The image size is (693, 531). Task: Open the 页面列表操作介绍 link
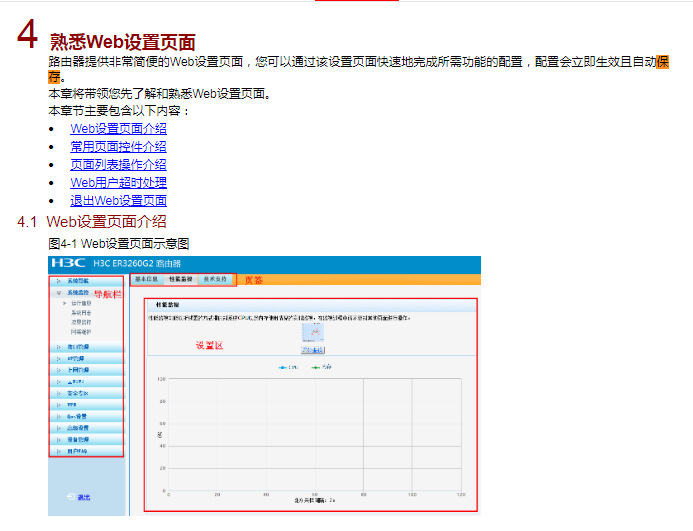[x=118, y=165]
